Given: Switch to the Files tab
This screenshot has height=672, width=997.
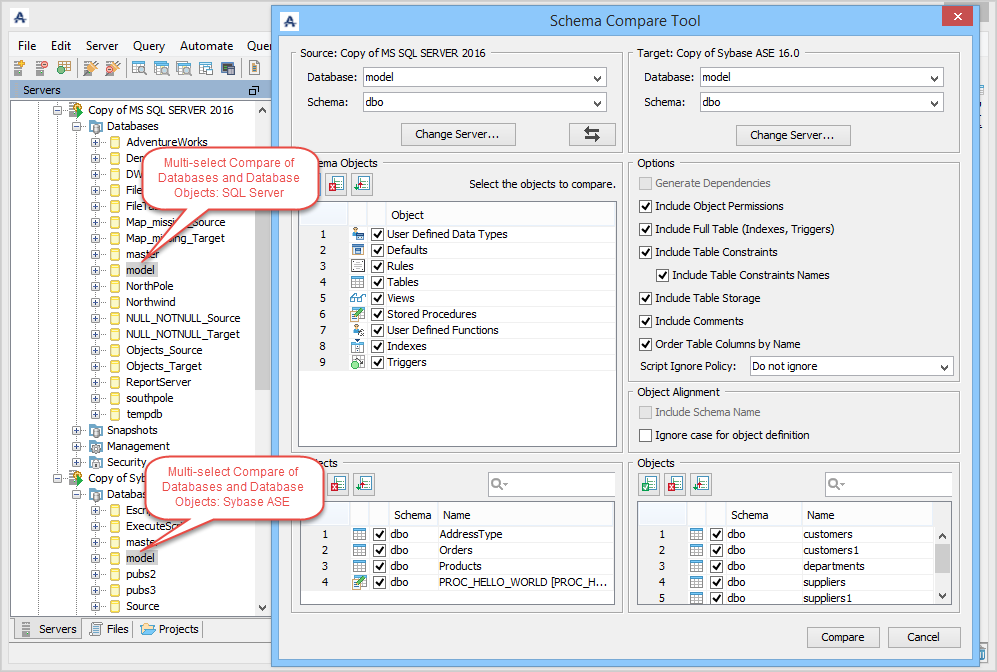Looking at the screenshot, I should click(x=109, y=629).
